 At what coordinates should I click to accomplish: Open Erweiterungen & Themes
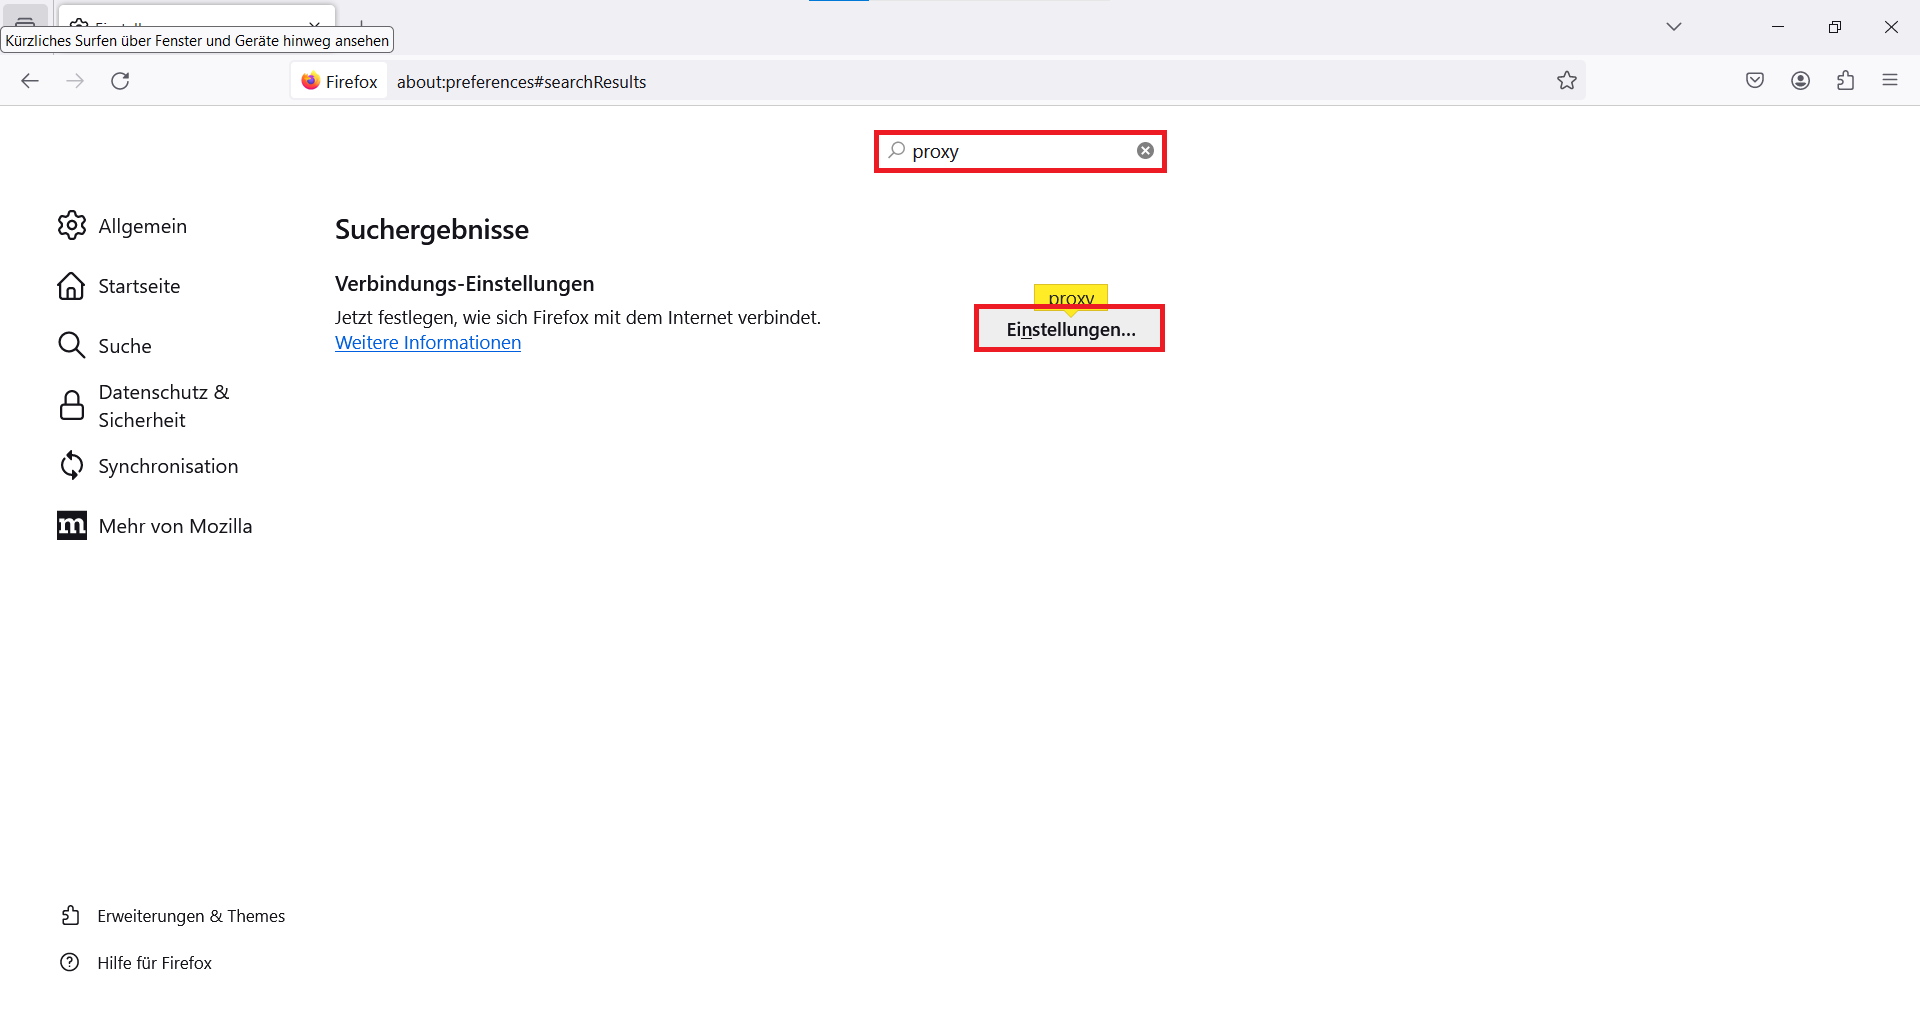pyautogui.click(x=190, y=916)
